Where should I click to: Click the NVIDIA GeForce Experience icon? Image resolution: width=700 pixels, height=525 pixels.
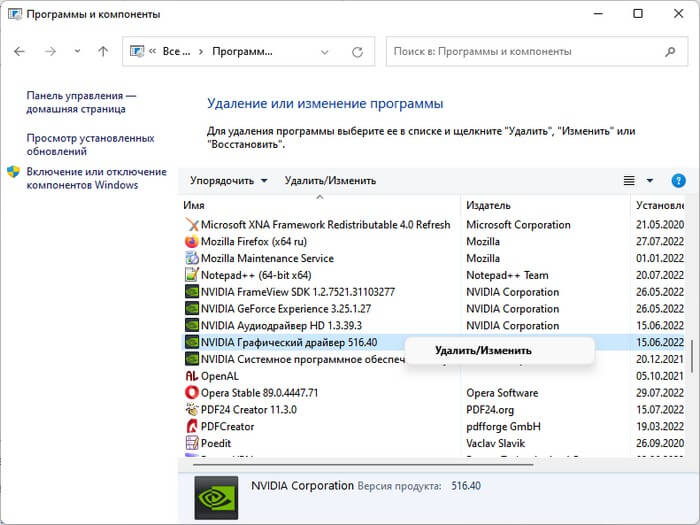[192, 309]
